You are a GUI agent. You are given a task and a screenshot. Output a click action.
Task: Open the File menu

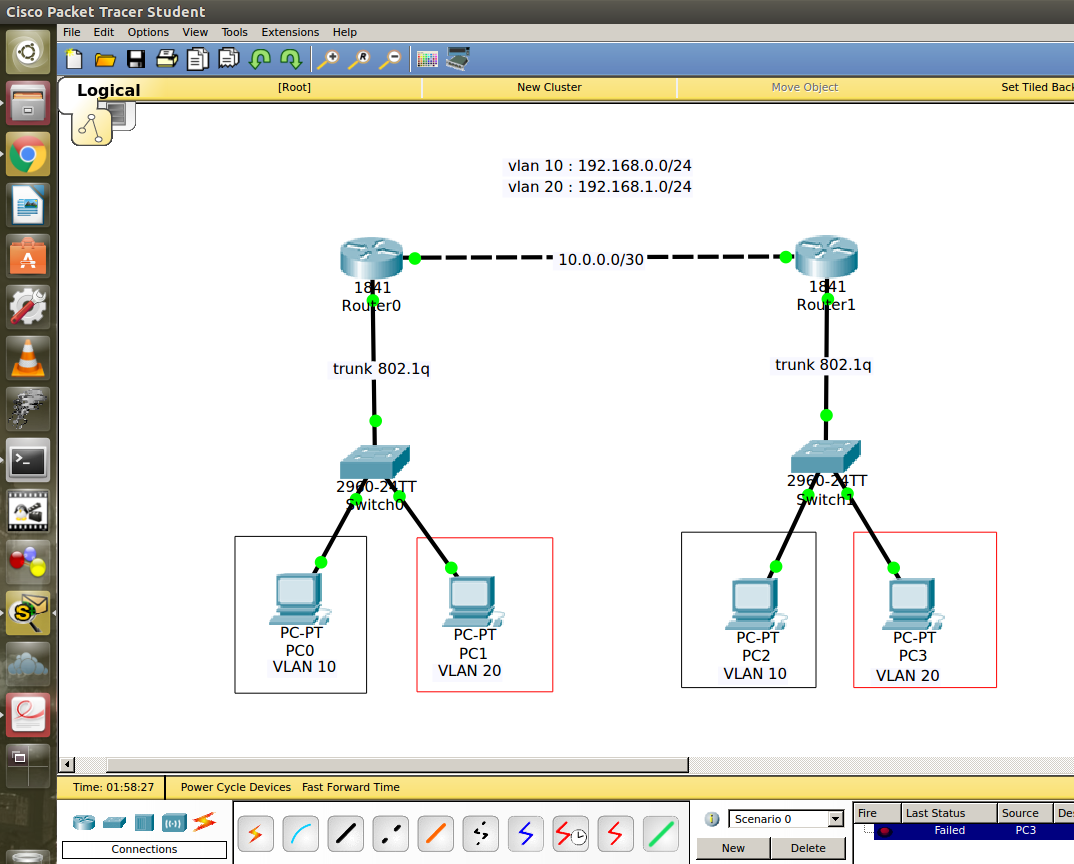72,32
